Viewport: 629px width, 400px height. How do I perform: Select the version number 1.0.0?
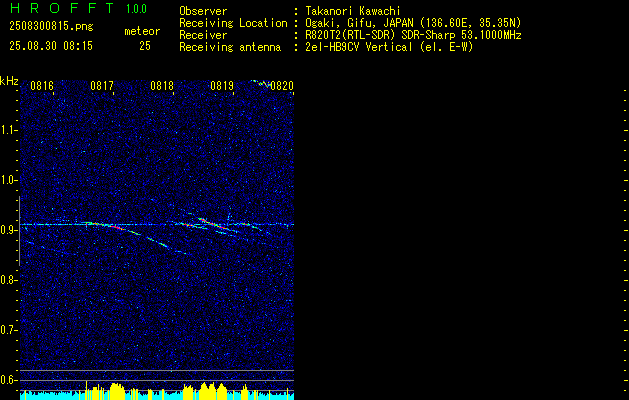pyautogui.click(x=136, y=9)
